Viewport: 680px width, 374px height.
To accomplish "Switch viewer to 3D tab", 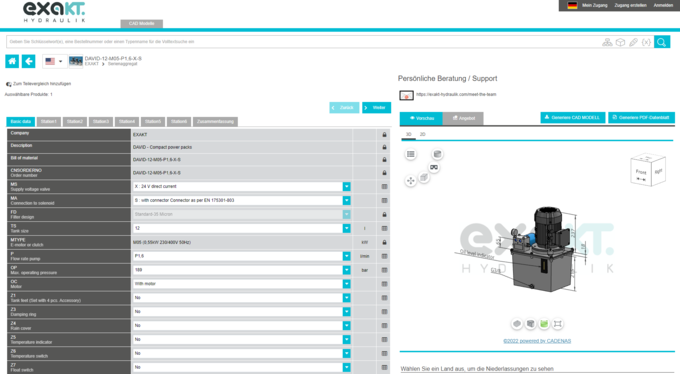I will coord(408,135).
